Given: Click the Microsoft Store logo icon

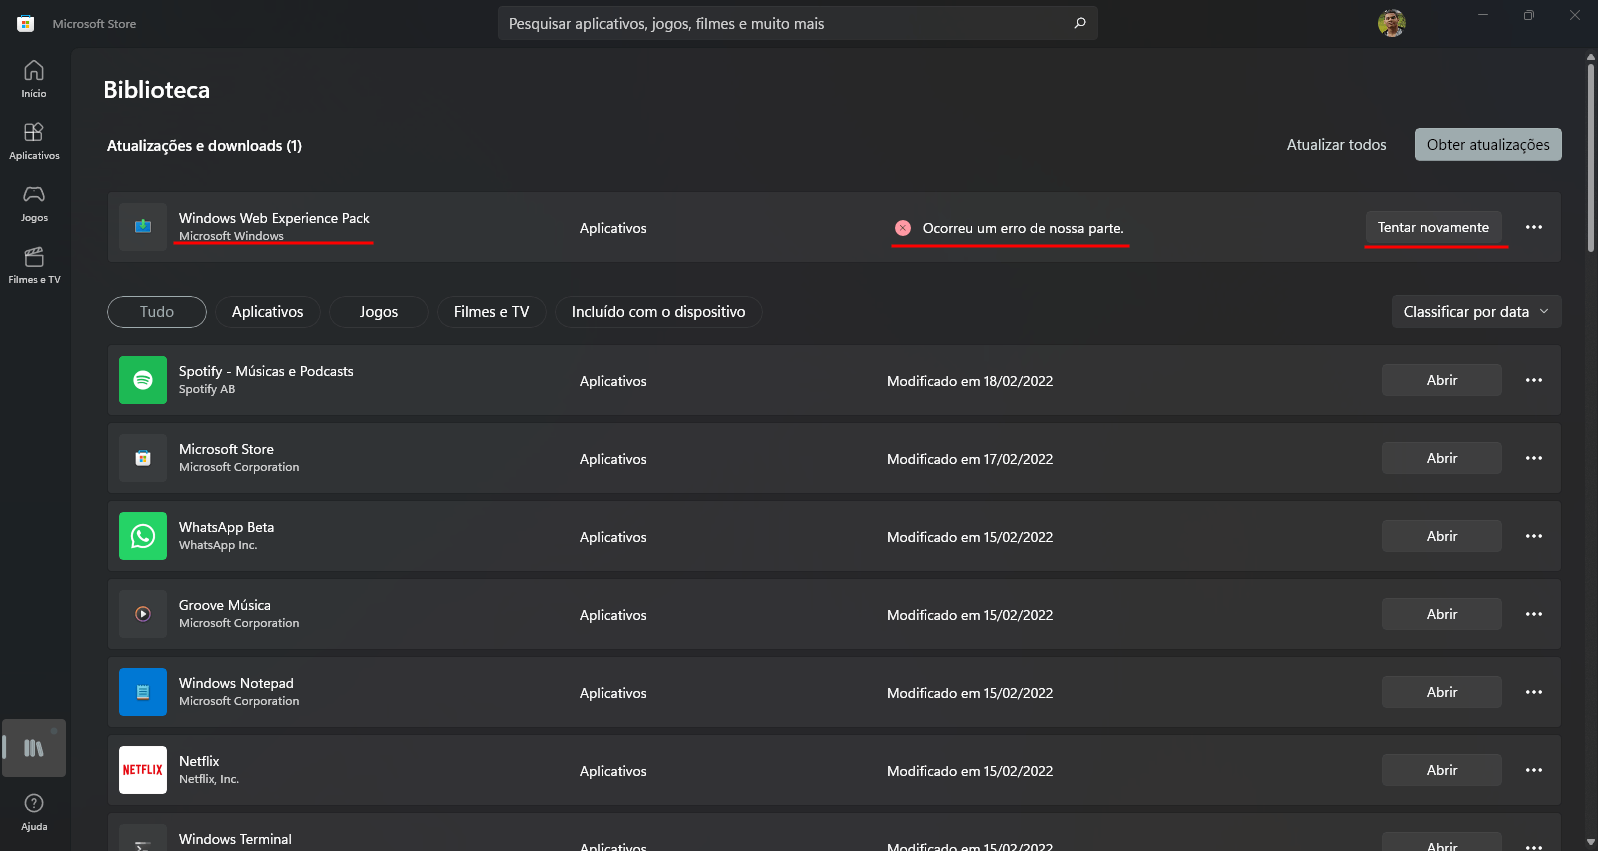Looking at the screenshot, I should (x=26, y=24).
